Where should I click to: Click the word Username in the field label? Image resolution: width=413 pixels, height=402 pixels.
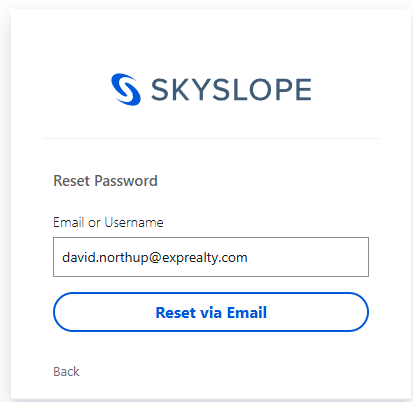click(134, 222)
